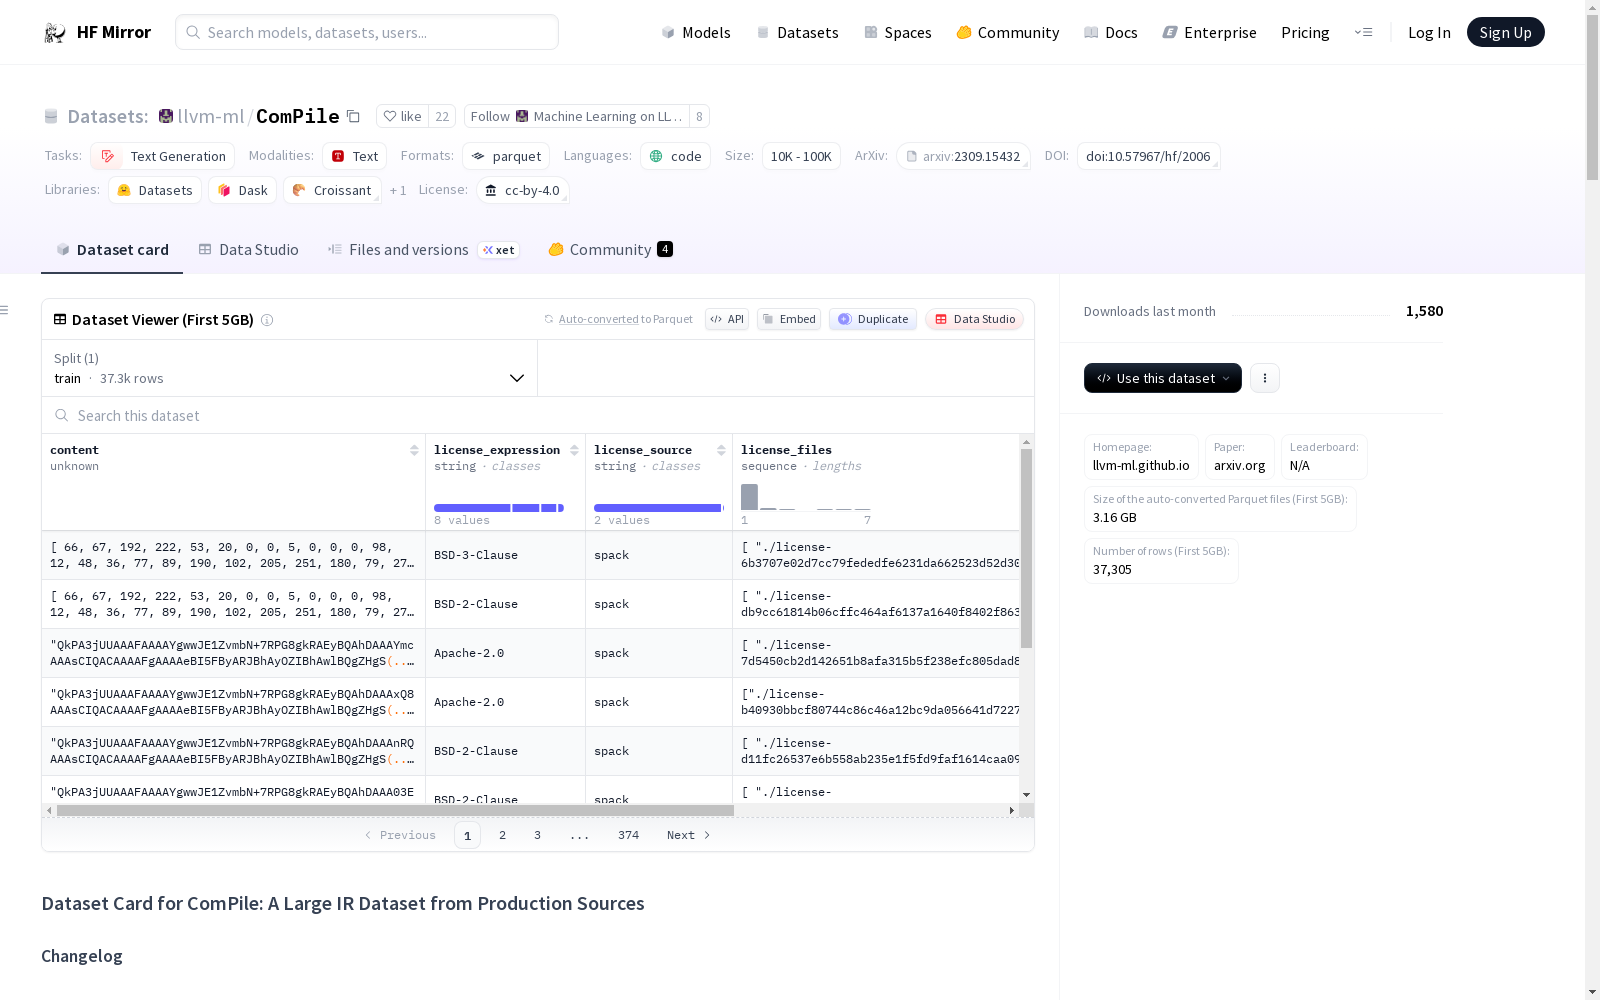This screenshot has width=1600, height=1000.
Task: Click the table's horizontal scrollbar
Action: (x=395, y=810)
